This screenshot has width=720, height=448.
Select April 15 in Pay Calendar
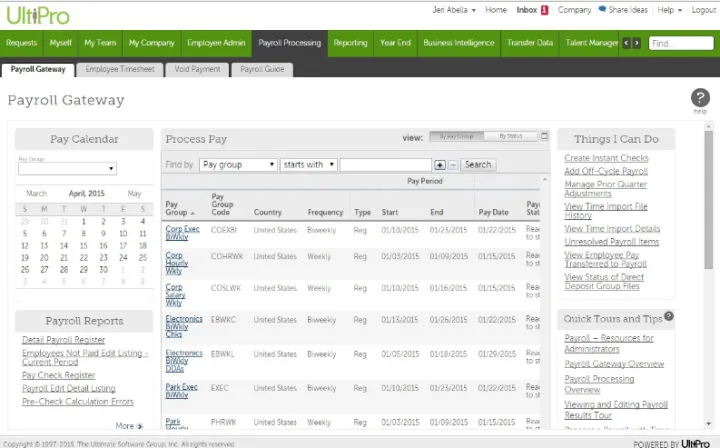[84, 246]
